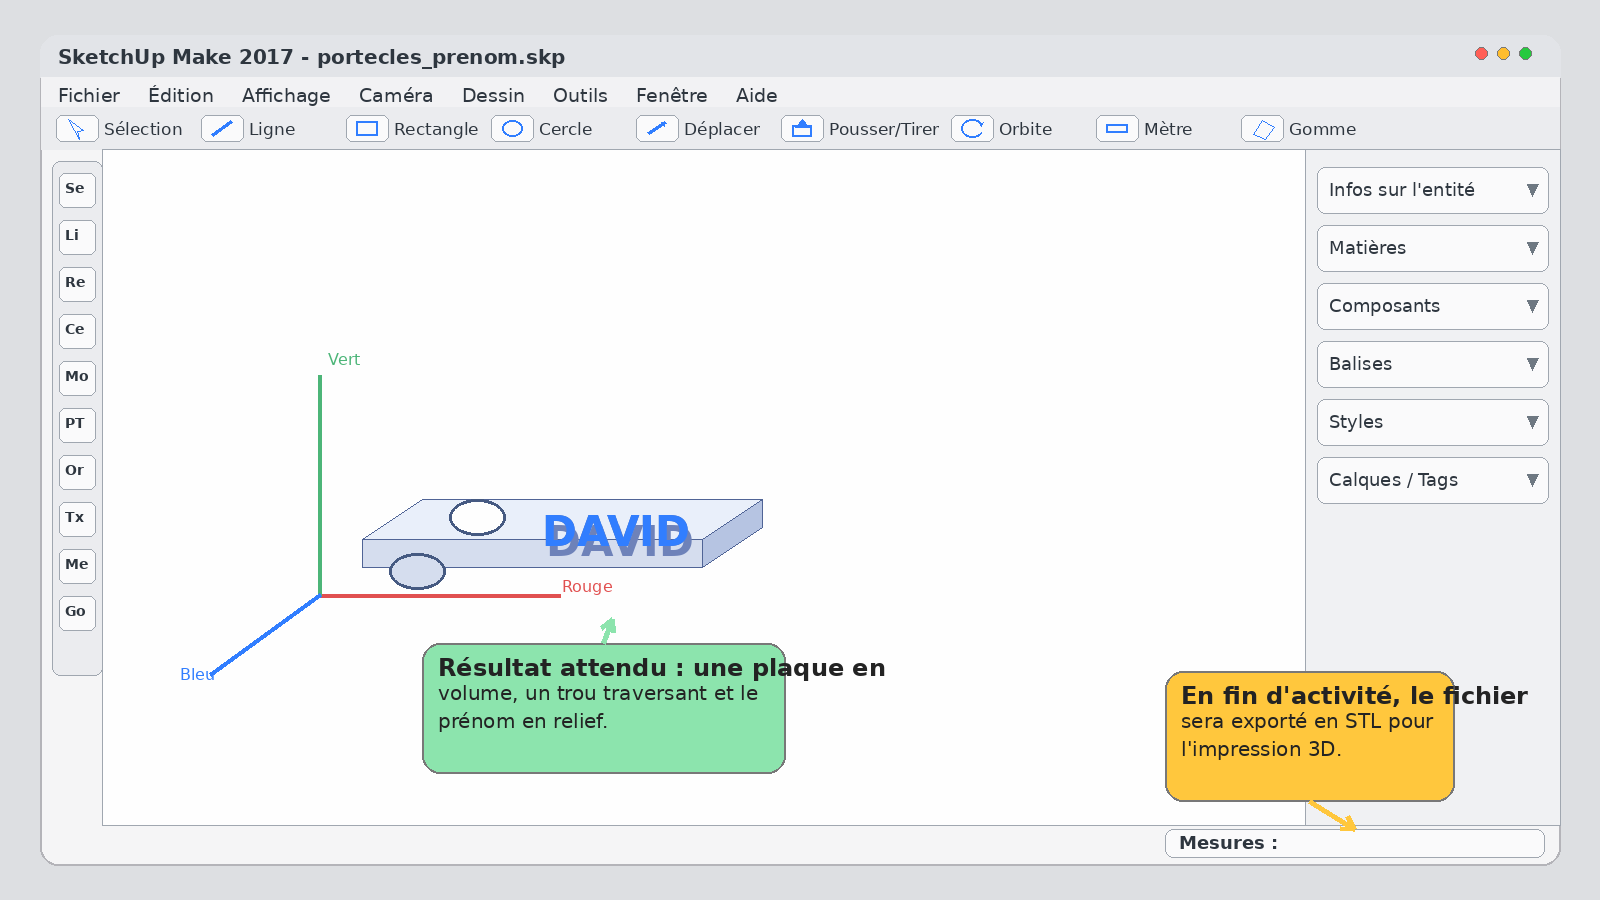Click the Se button in left palette

(77, 190)
